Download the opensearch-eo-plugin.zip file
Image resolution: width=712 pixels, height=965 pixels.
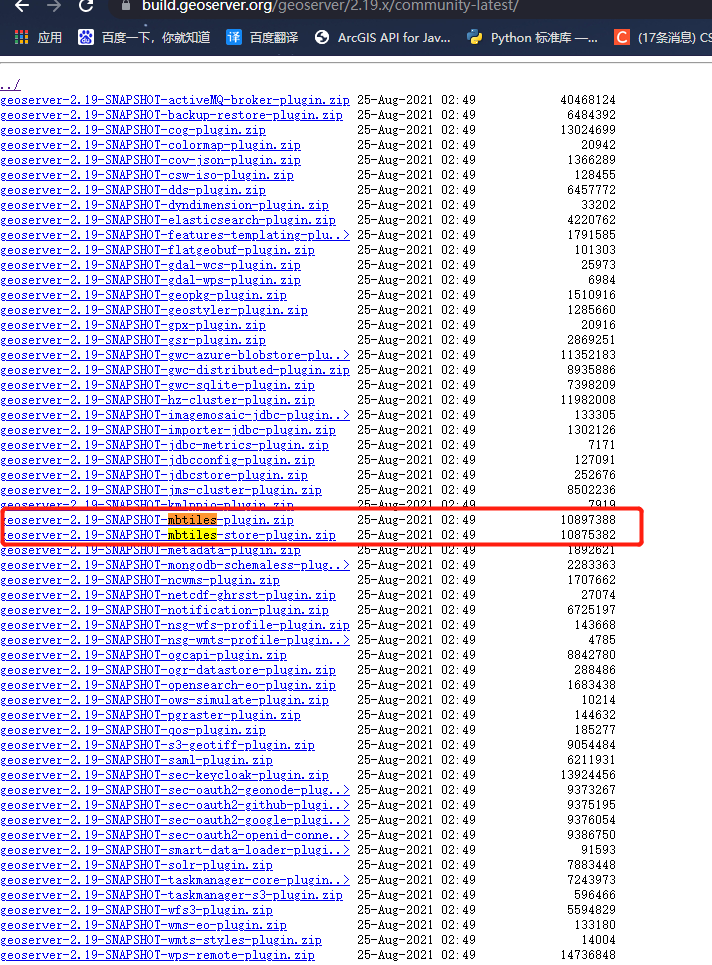click(168, 685)
